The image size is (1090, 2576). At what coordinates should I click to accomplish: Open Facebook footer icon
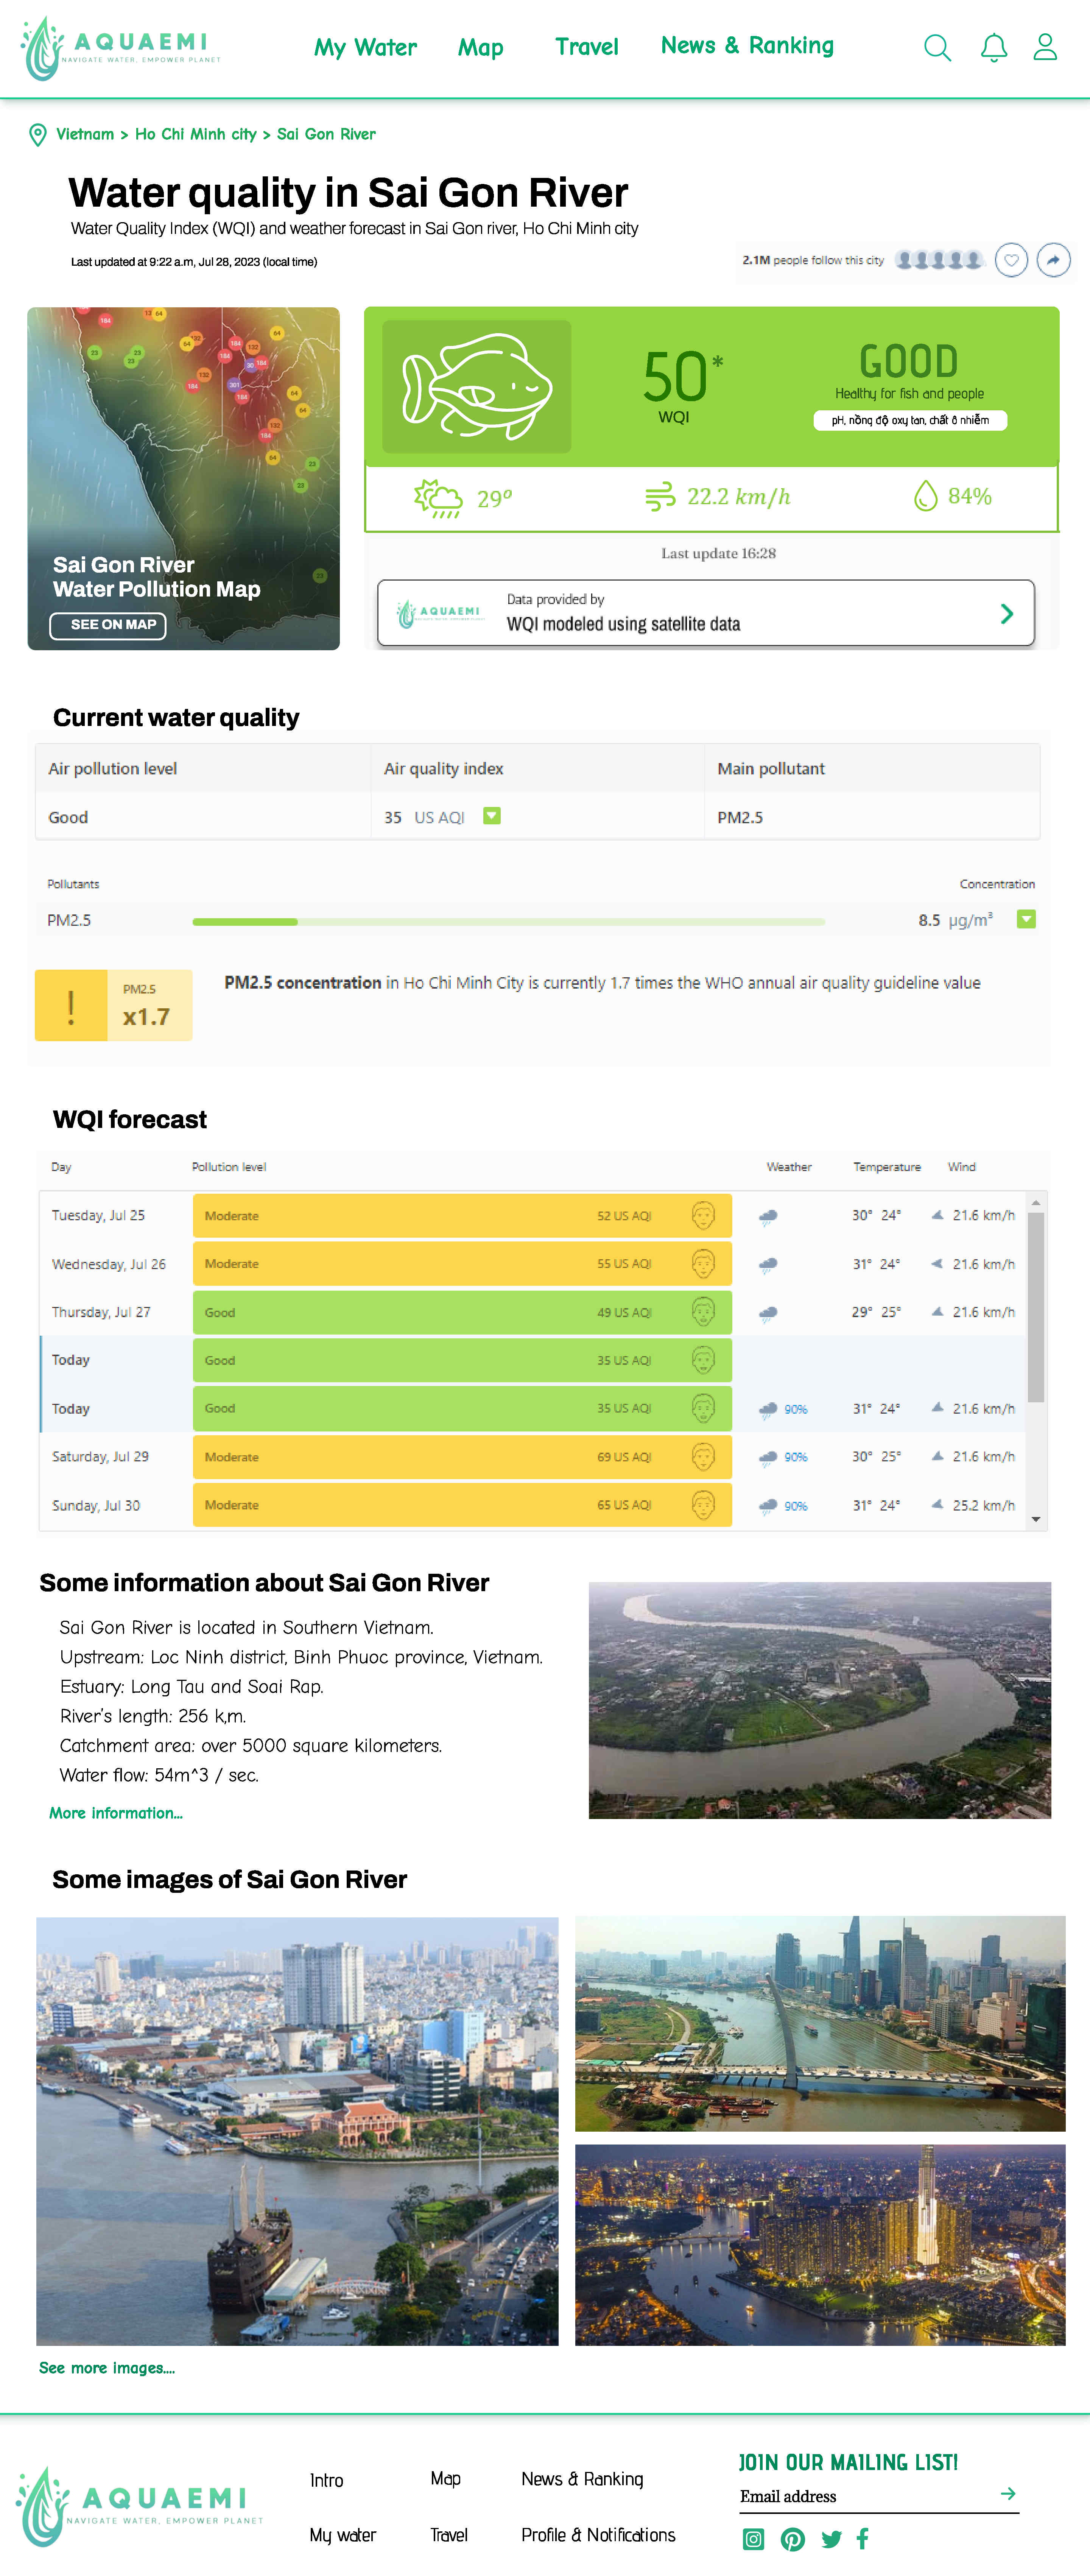[863, 2538]
